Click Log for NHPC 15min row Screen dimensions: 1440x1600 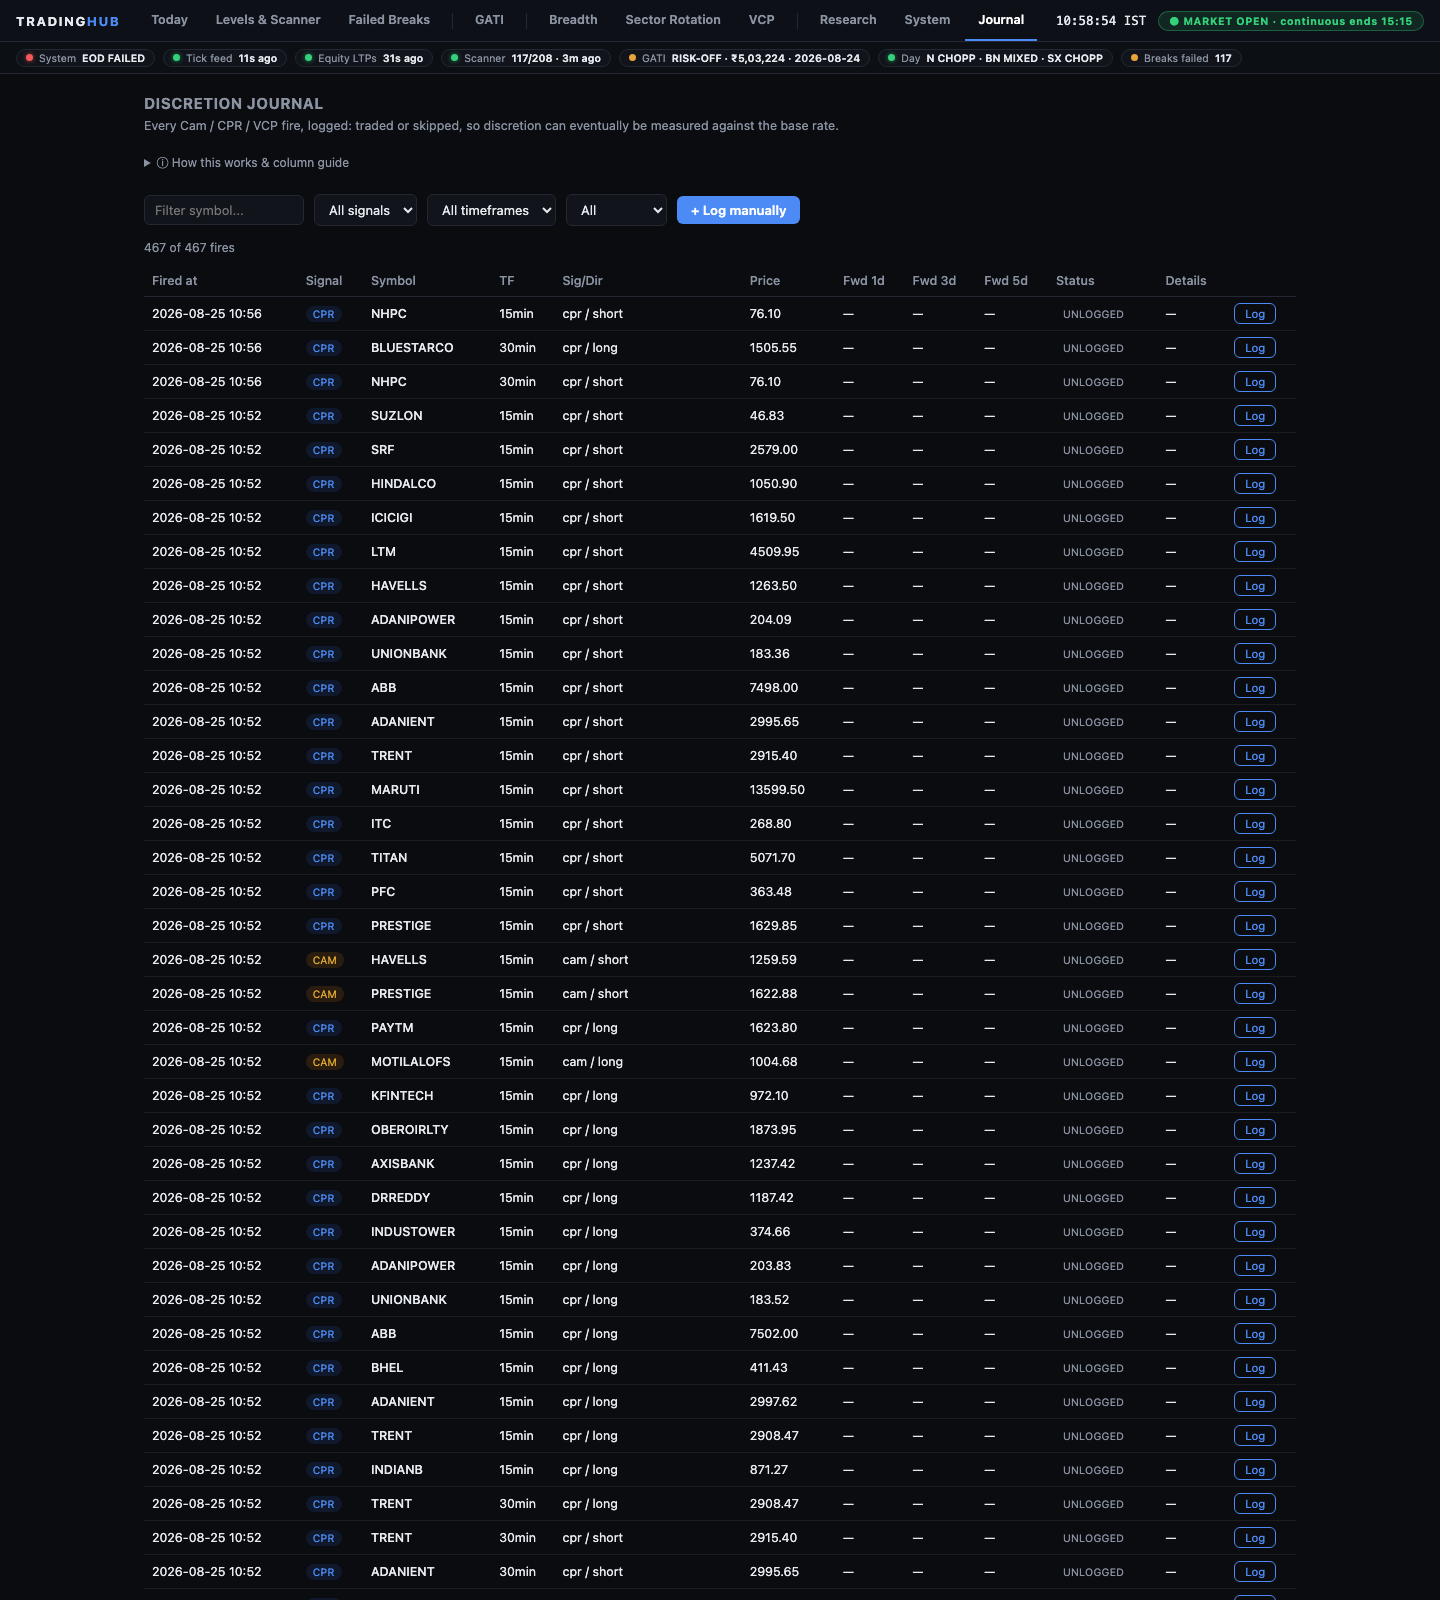[x=1255, y=314]
